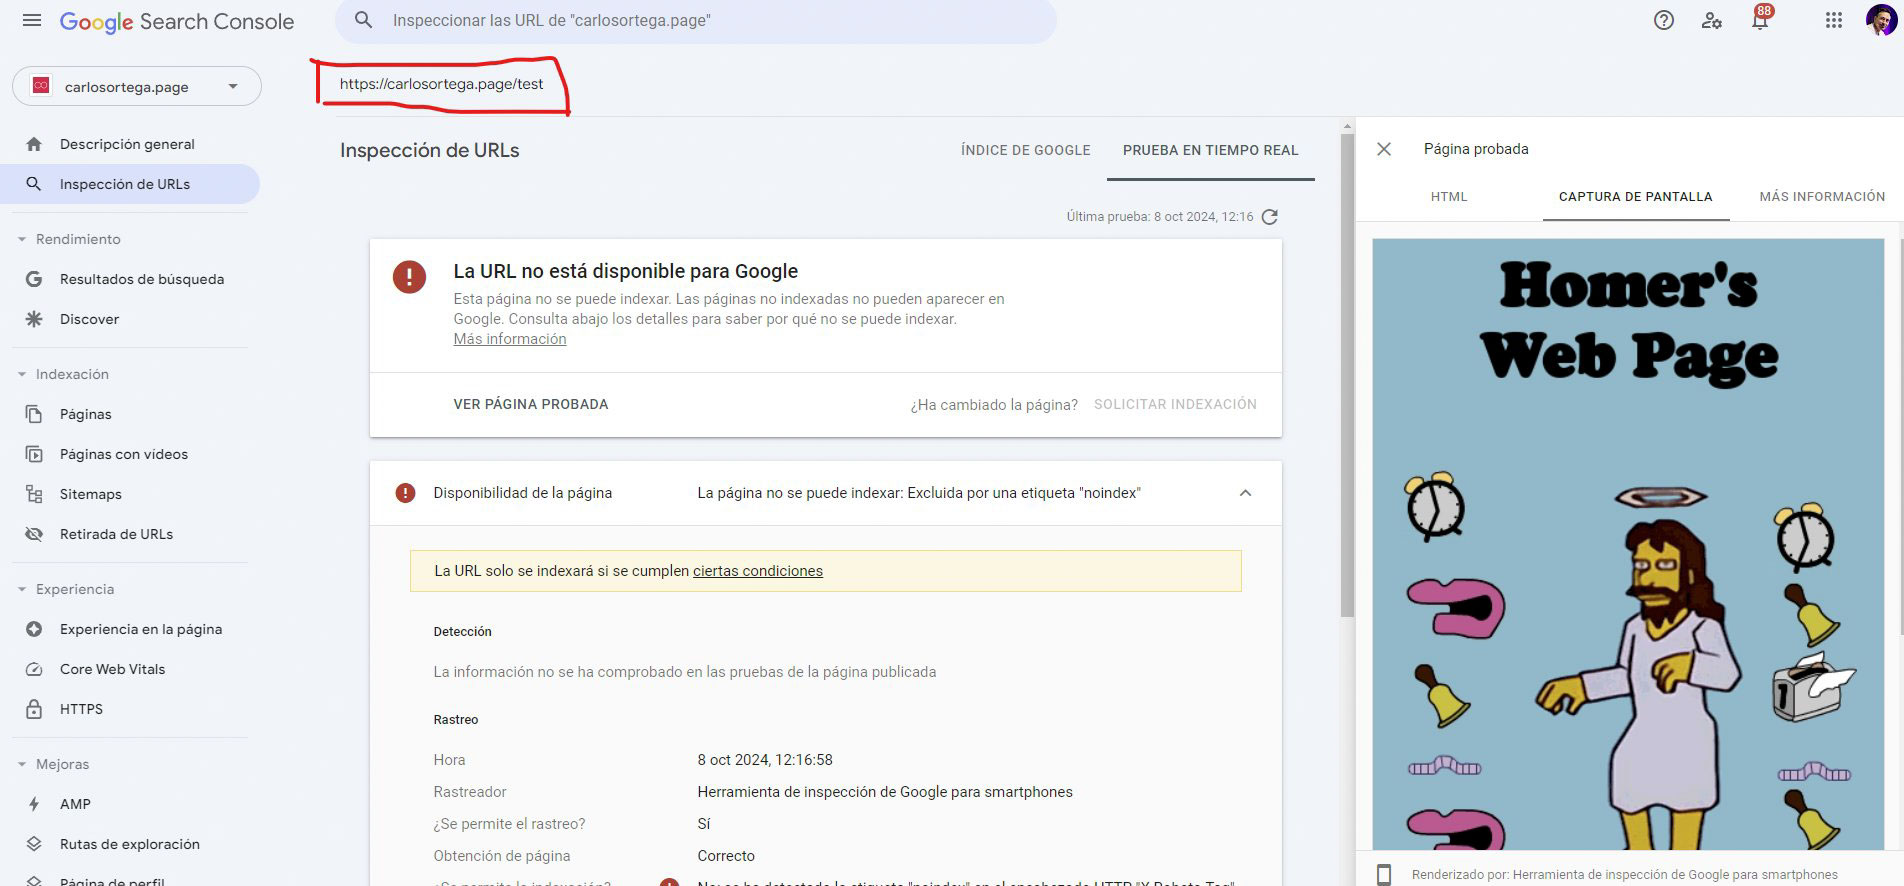Refresh the live test with the reload icon

coord(1270,217)
